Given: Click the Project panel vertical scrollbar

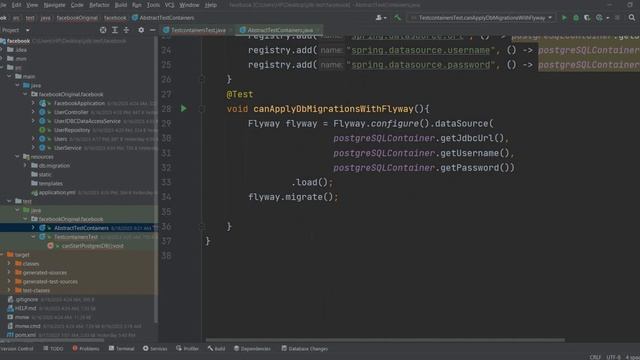Looking at the screenshot, I should click(x=156, y=180).
